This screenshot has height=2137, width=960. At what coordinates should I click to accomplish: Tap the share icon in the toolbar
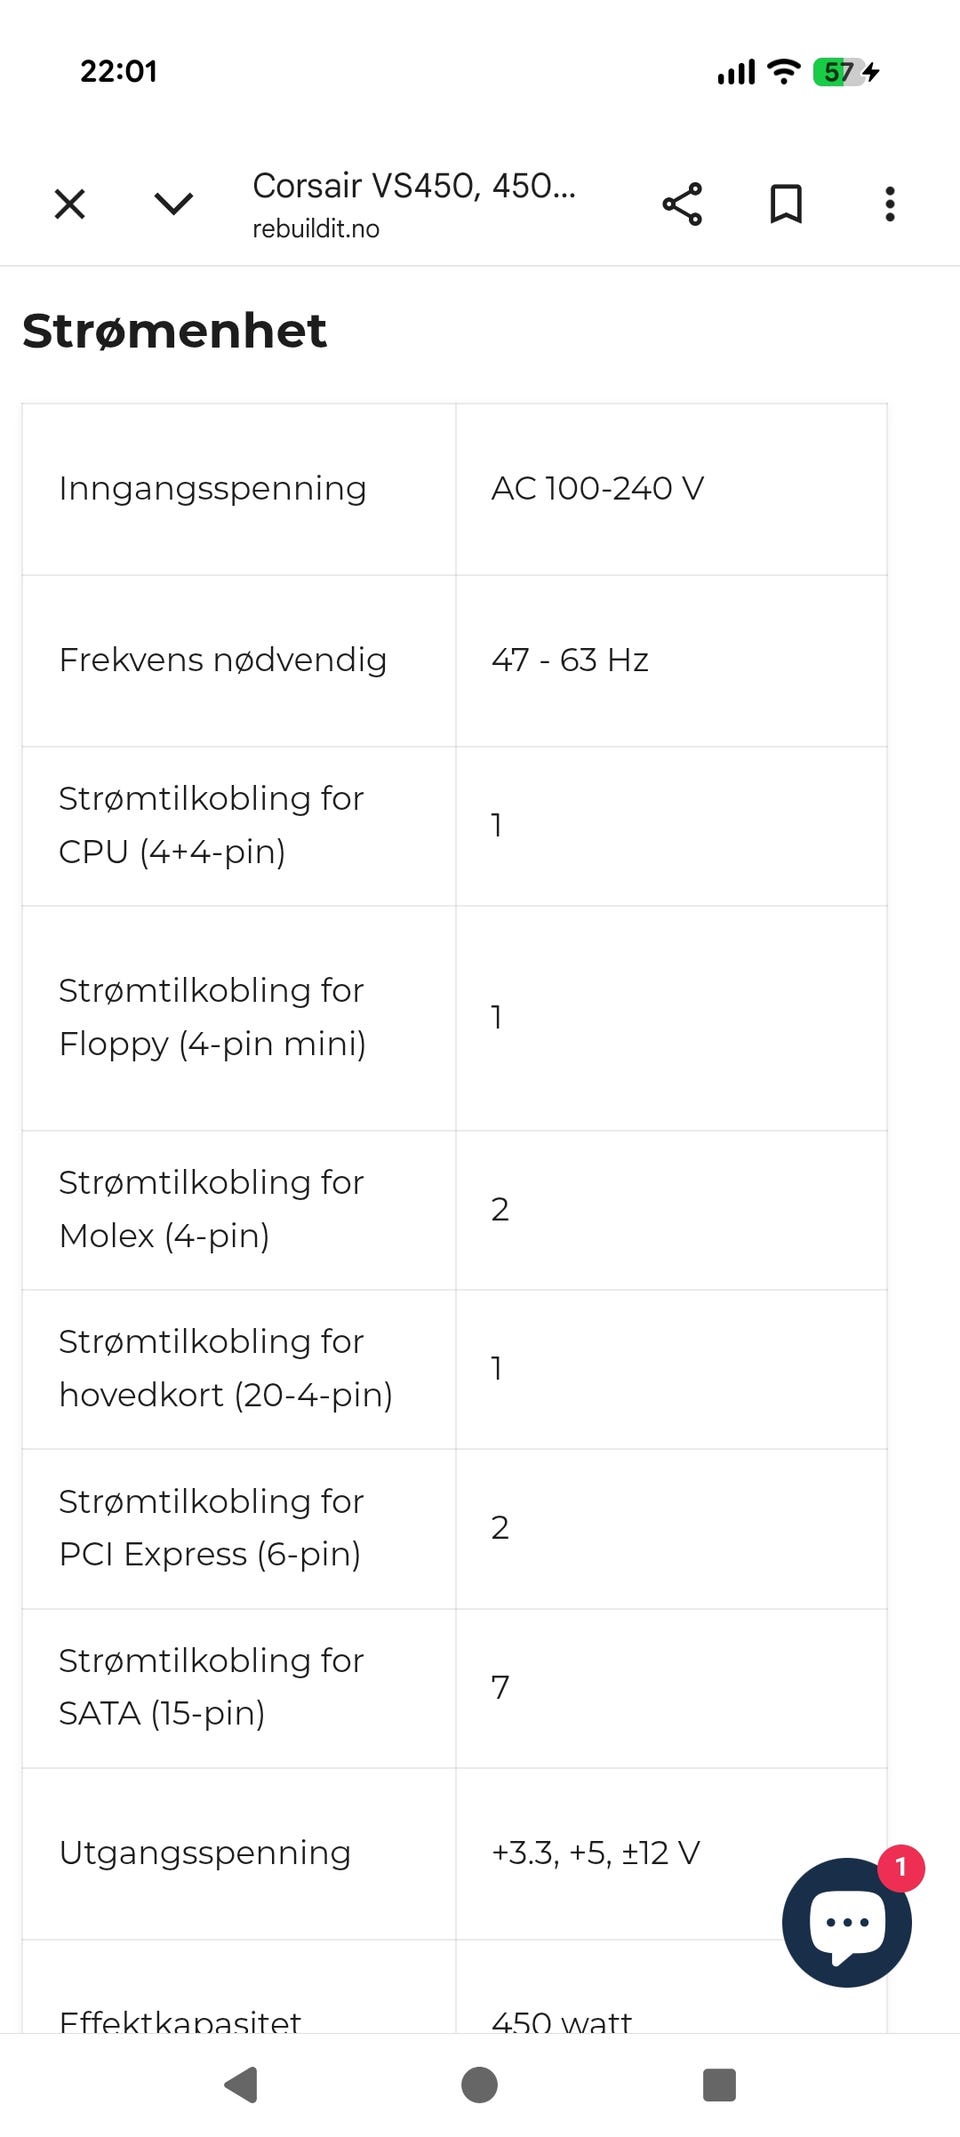pos(683,204)
